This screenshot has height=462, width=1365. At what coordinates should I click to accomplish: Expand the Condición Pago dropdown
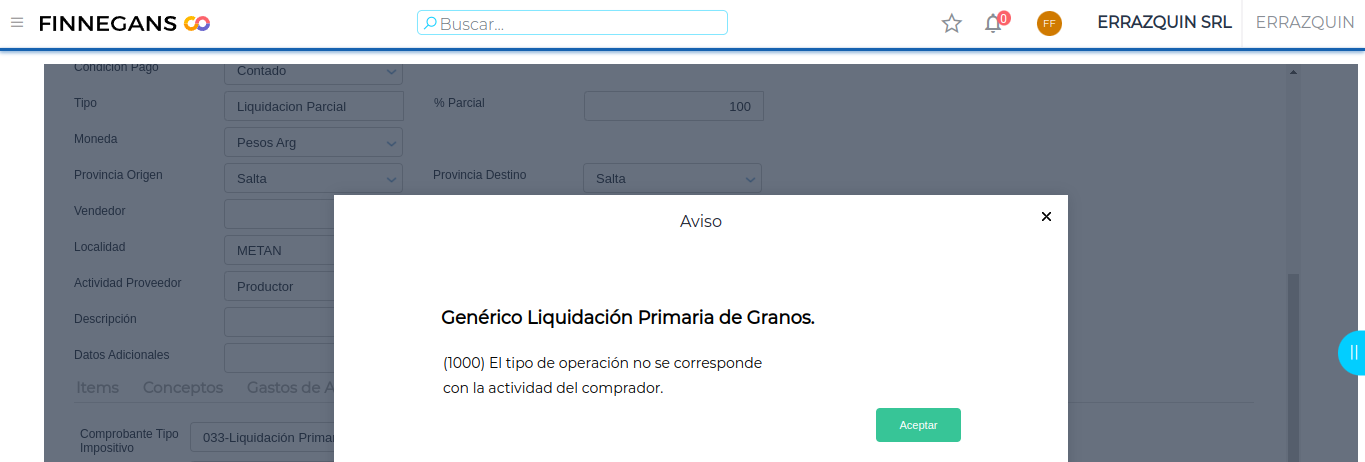coord(390,71)
